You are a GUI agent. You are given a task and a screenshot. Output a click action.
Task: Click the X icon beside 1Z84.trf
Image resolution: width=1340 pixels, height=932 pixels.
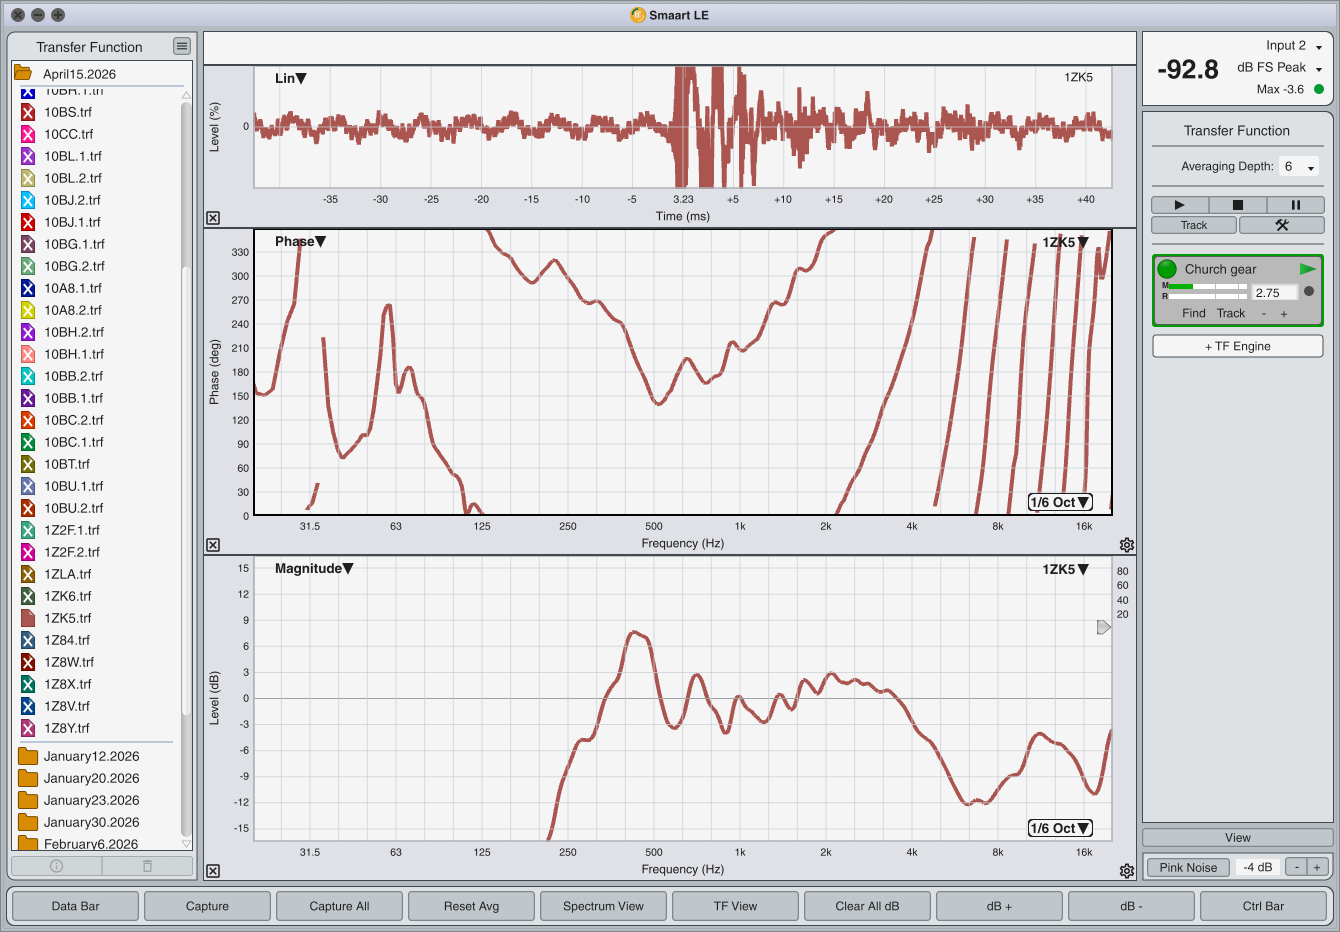[28, 640]
